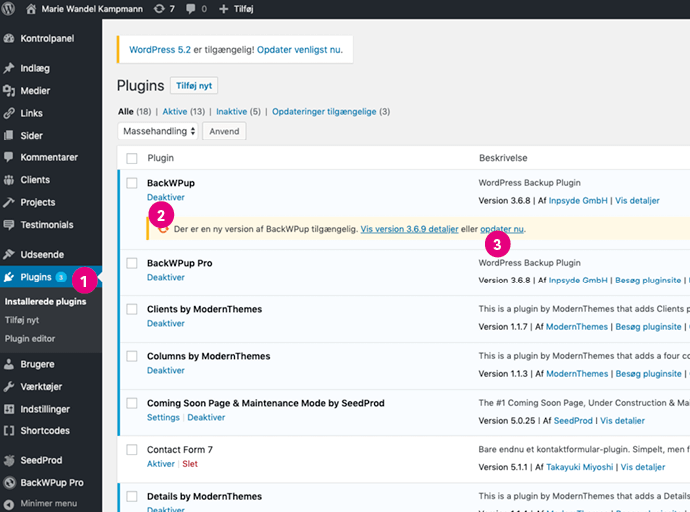Click the Tilføj nyt button beside Plugins heading
The width and height of the screenshot is (690, 512).
pos(194,86)
